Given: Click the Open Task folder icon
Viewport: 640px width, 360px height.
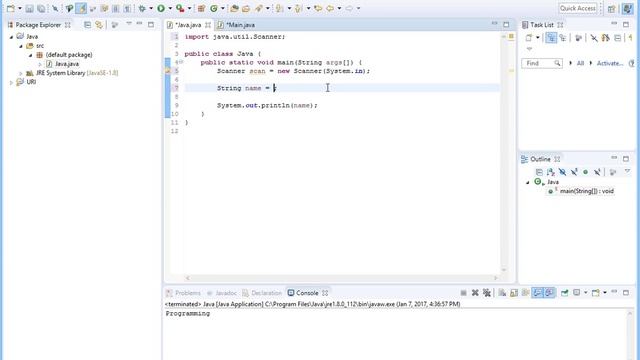Looking at the screenshot, I should tap(246, 8).
